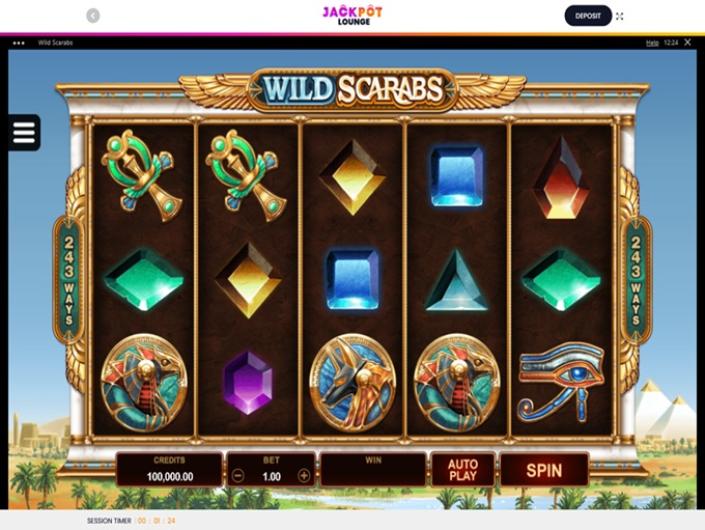Open the hamburger menu on the left side
This screenshot has height=530, width=705.
[x=24, y=133]
